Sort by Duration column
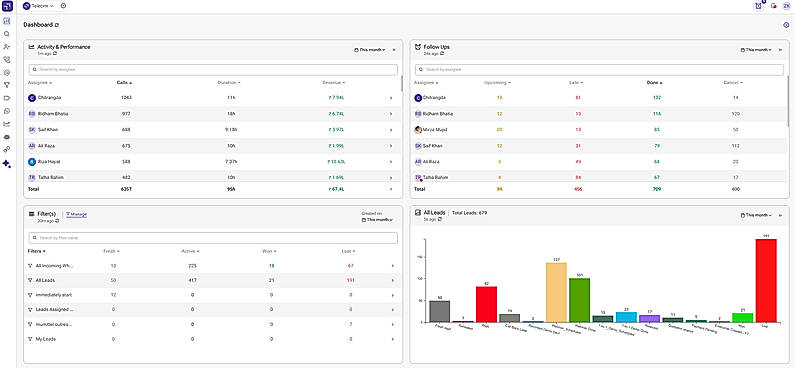 (x=229, y=83)
